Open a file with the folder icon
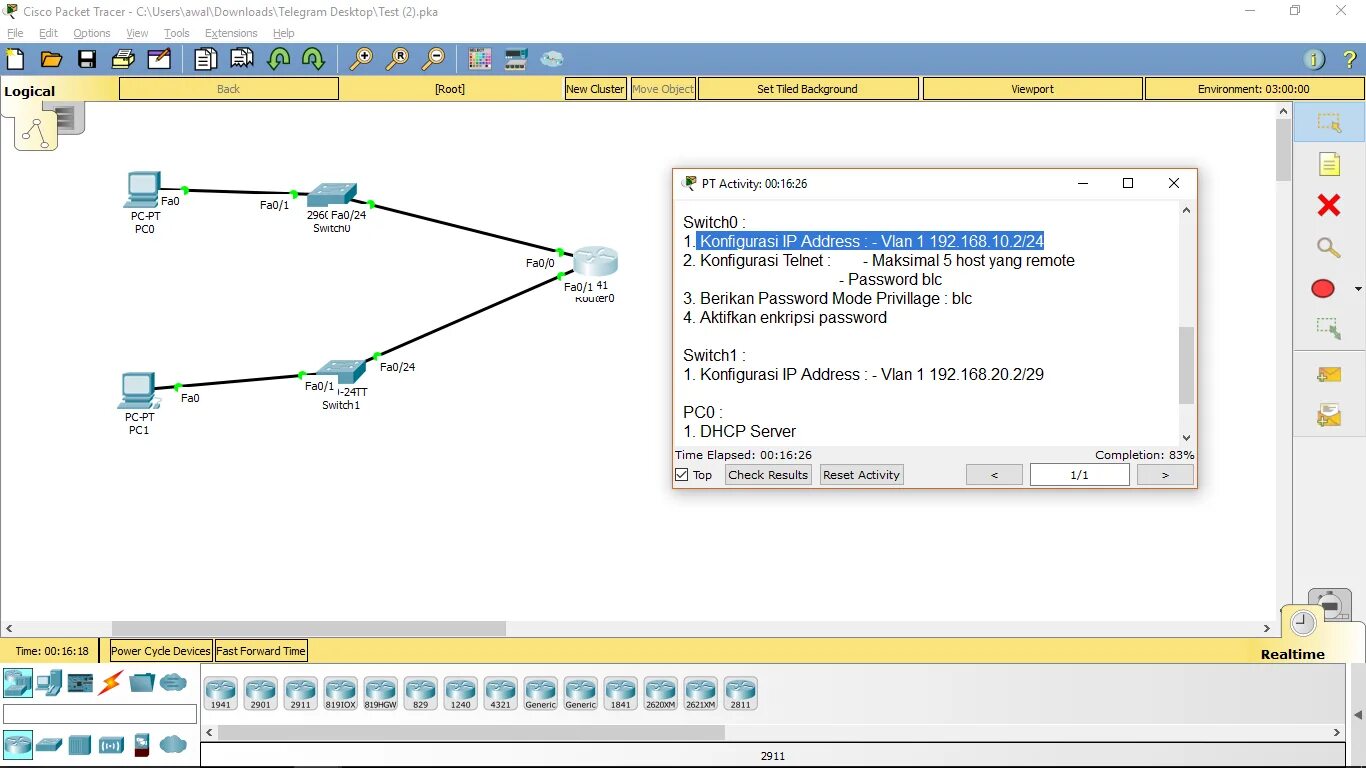Screen dimensions: 1366x768 coord(51,59)
